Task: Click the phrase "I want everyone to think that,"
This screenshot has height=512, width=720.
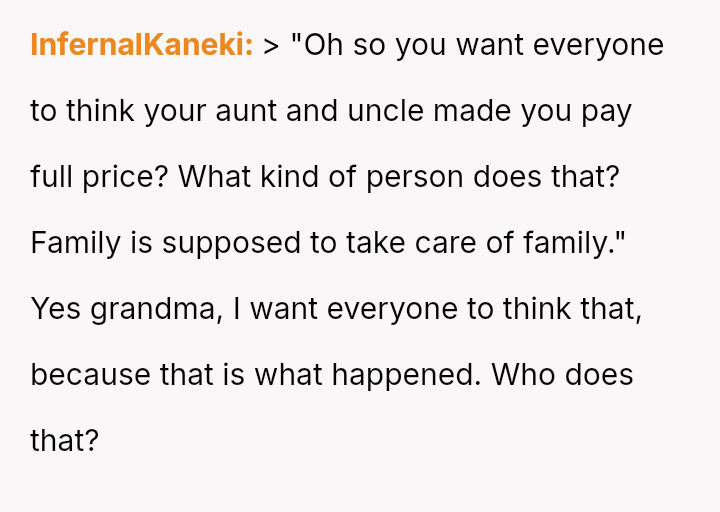Action: click(x=437, y=309)
